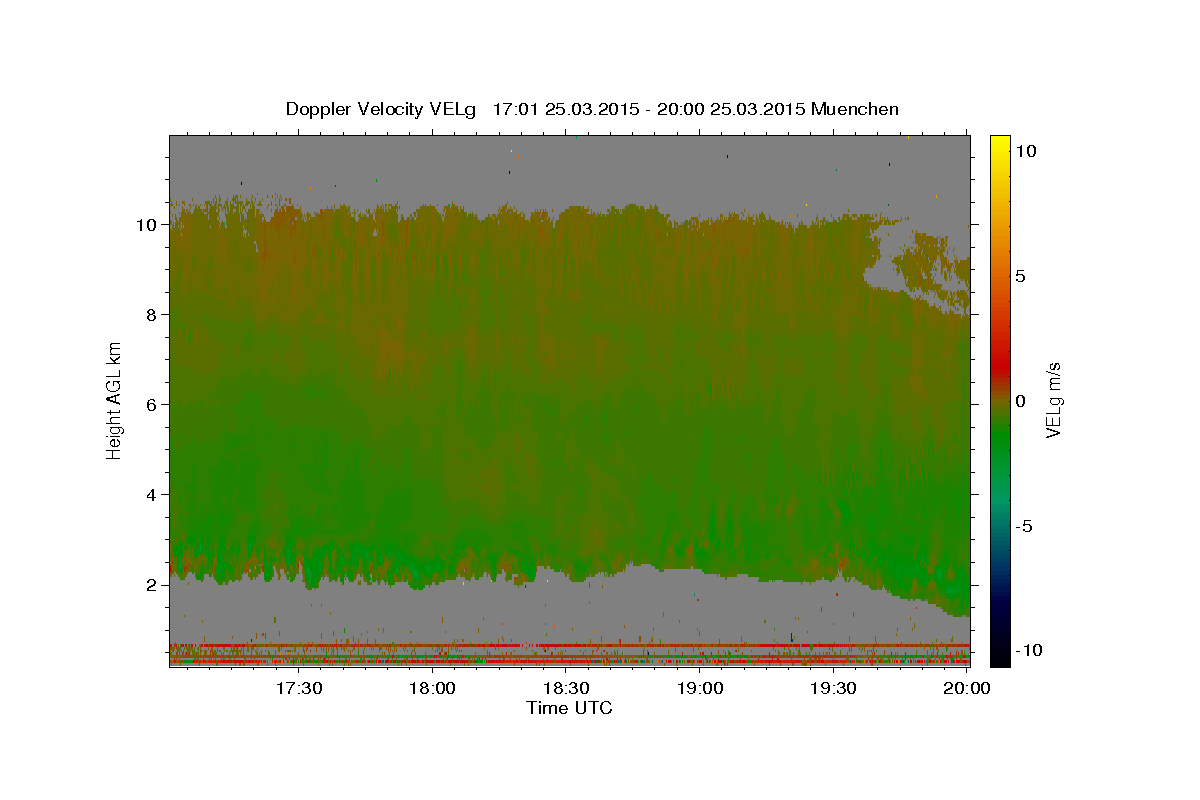Click the height axis label '10'
Viewport: 1200px width, 800px height.
tap(148, 225)
